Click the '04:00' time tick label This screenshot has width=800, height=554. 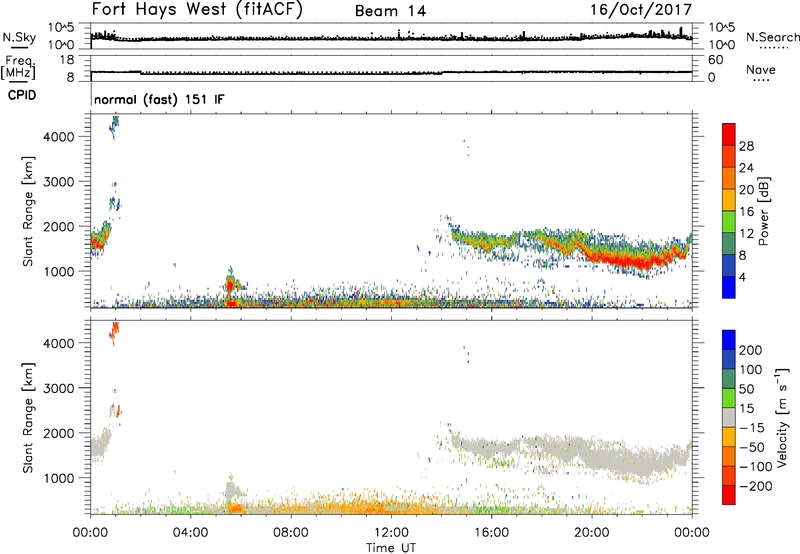click(x=190, y=533)
